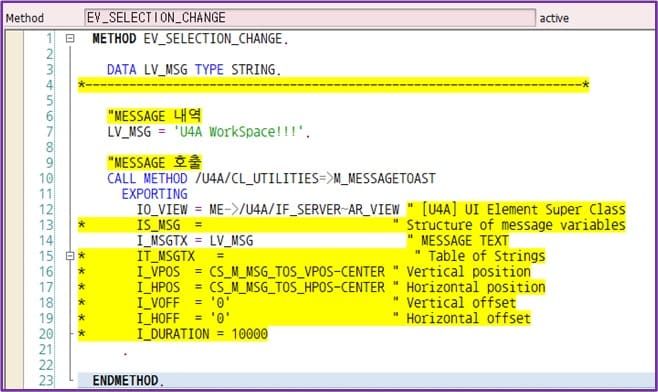658x392 pixels.
Task: Click '/U4A/CL_UTILITIES=>M_MESSAGETOAST' call
Action: [315, 178]
